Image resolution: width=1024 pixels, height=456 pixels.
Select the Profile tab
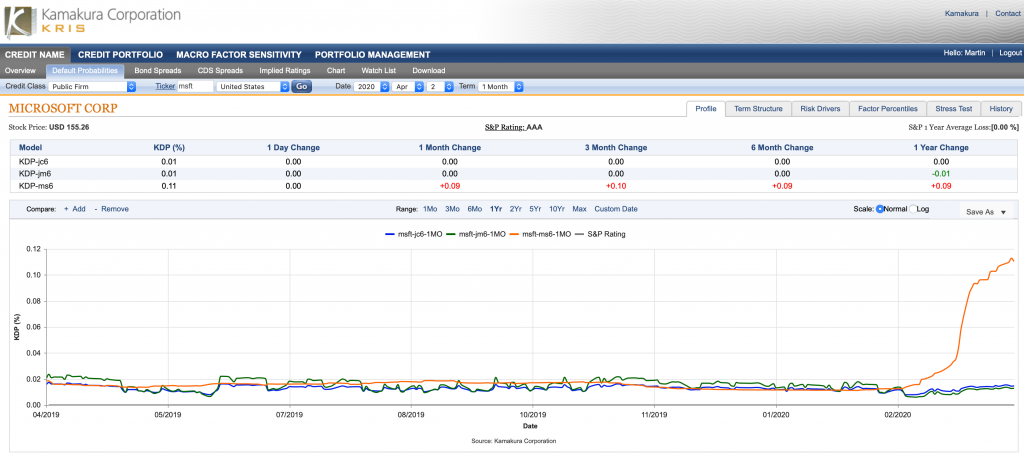click(706, 109)
